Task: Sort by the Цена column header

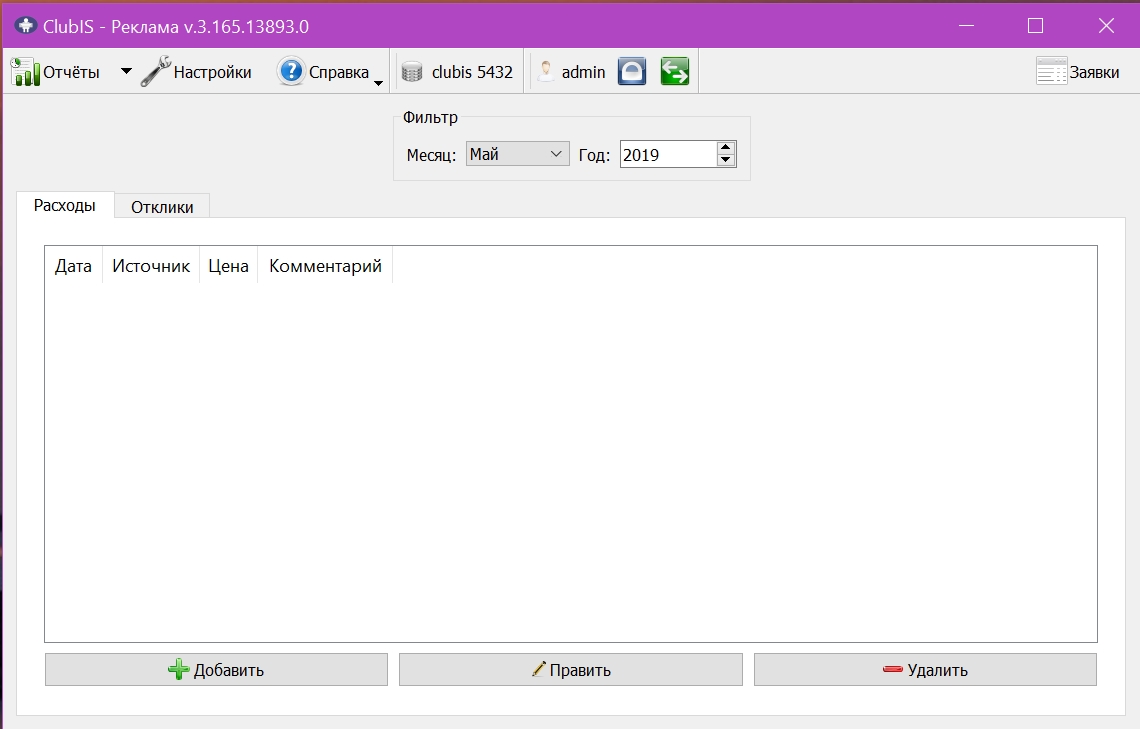Action: pyautogui.click(x=228, y=266)
